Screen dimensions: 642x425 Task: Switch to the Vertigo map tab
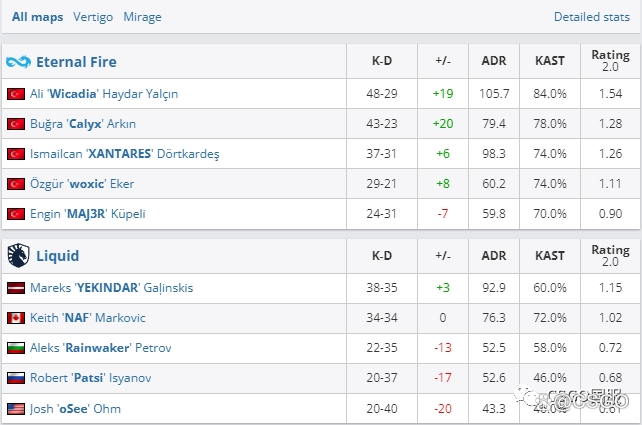click(92, 17)
